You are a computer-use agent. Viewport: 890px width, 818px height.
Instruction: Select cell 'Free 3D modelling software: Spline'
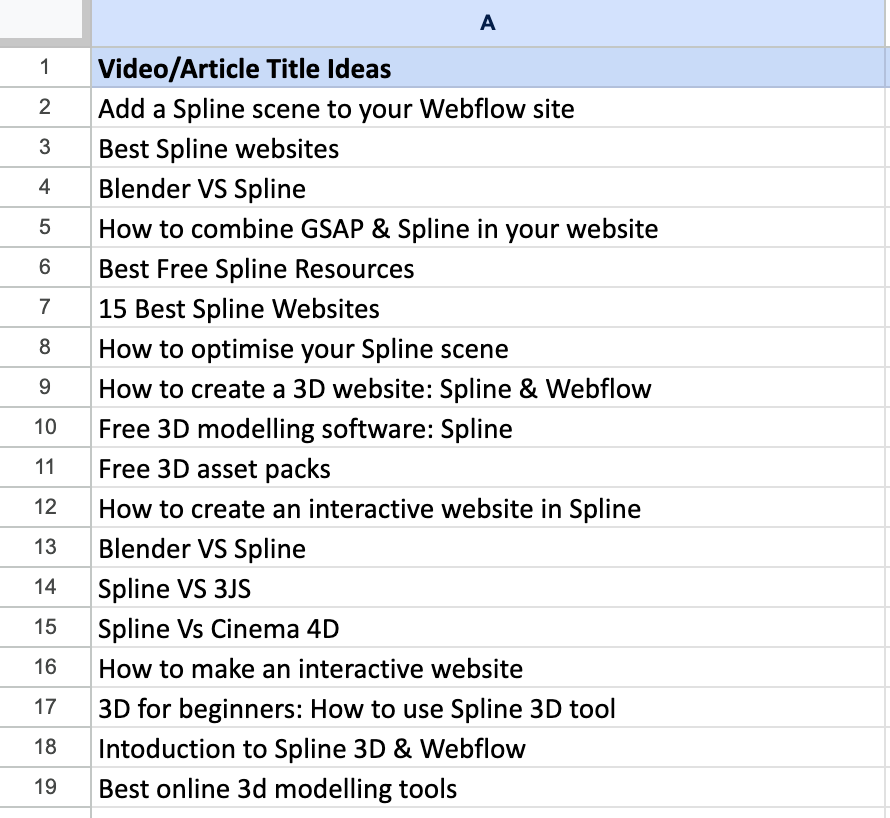[490, 427]
